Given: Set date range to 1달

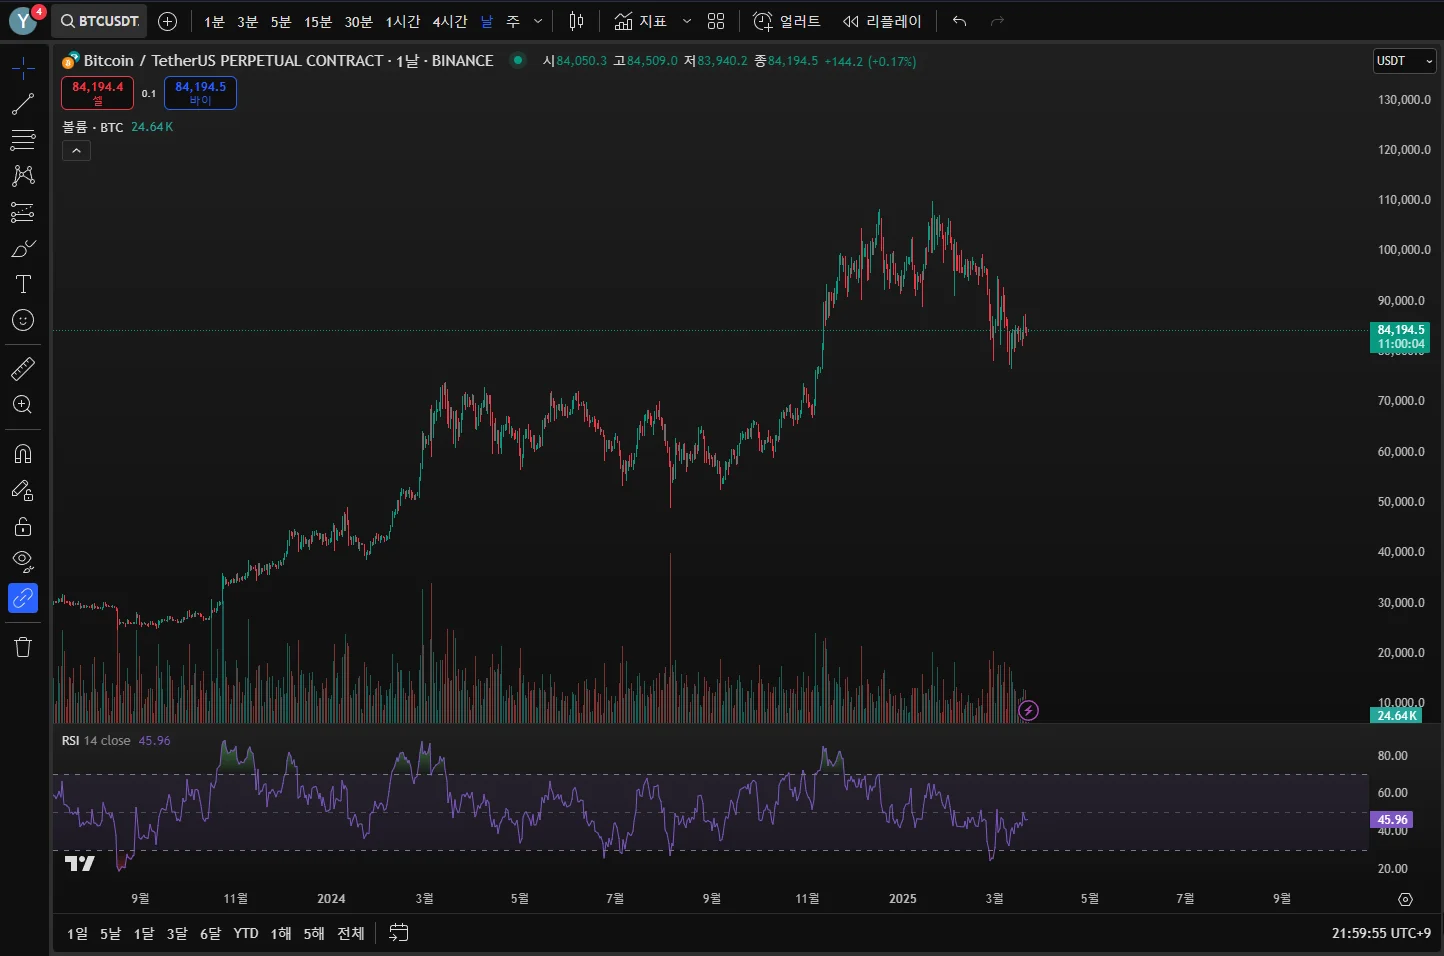Looking at the screenshot, I should (144, 933).
